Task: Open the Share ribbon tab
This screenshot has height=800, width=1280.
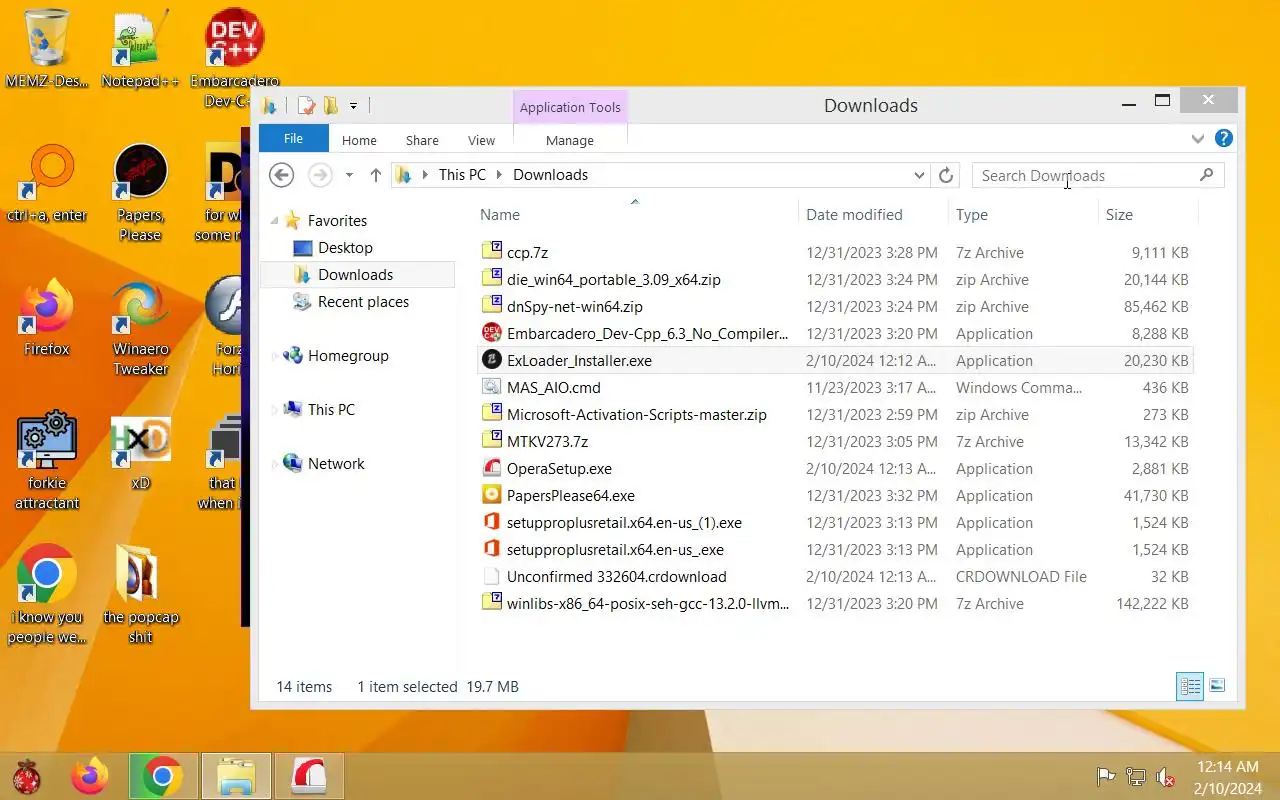Action: coord(422,140)
